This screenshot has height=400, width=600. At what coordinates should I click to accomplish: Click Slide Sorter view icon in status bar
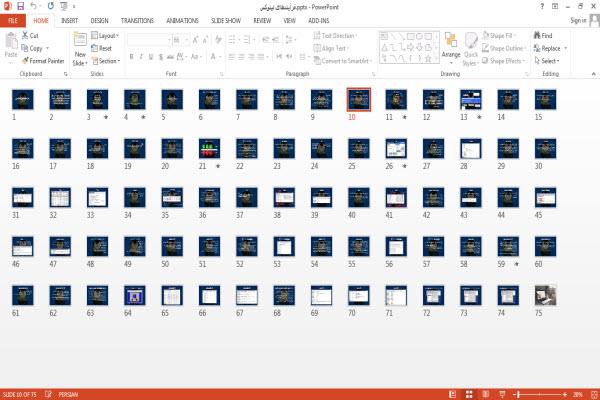coord(469,394)
